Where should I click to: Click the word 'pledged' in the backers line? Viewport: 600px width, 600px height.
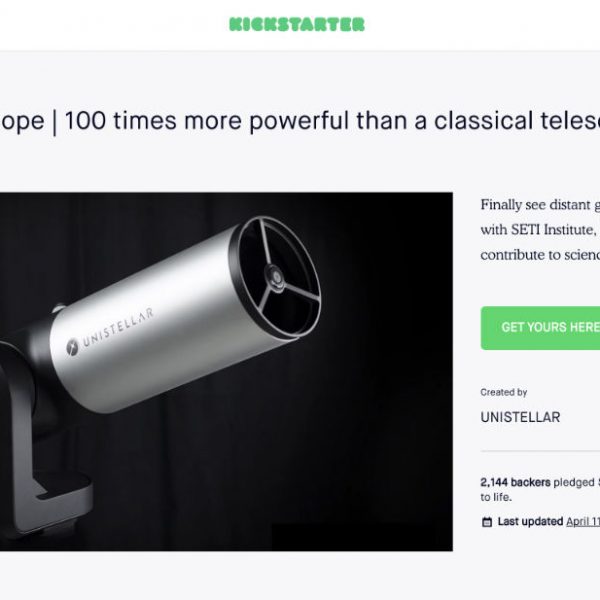574,483
